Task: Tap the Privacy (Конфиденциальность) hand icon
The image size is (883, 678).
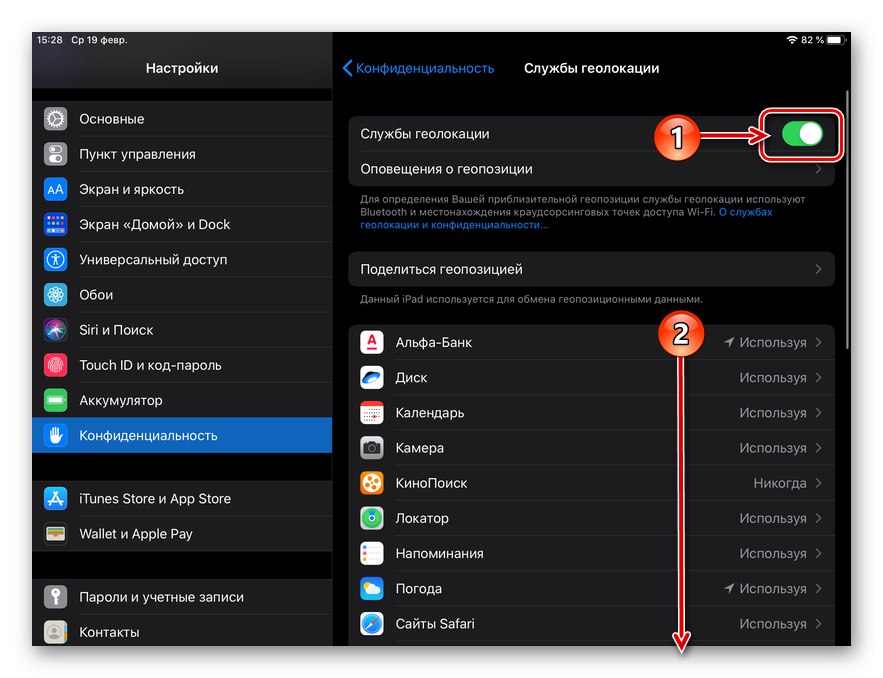Action: tap(55, 435)
